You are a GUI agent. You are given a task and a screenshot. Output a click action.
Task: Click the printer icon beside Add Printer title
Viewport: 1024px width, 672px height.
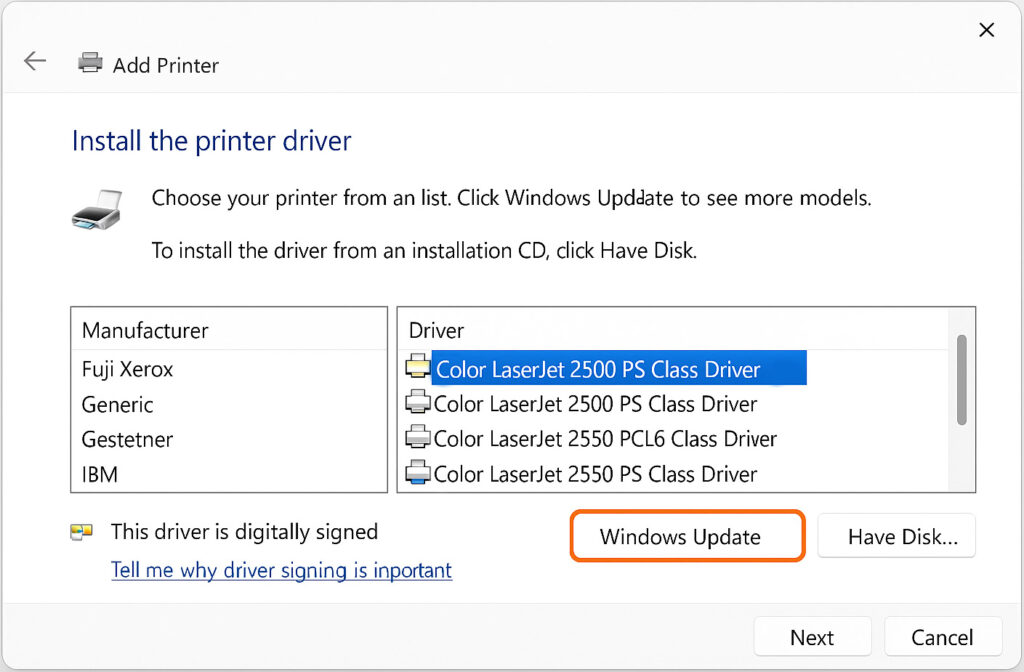click(90, 63)
